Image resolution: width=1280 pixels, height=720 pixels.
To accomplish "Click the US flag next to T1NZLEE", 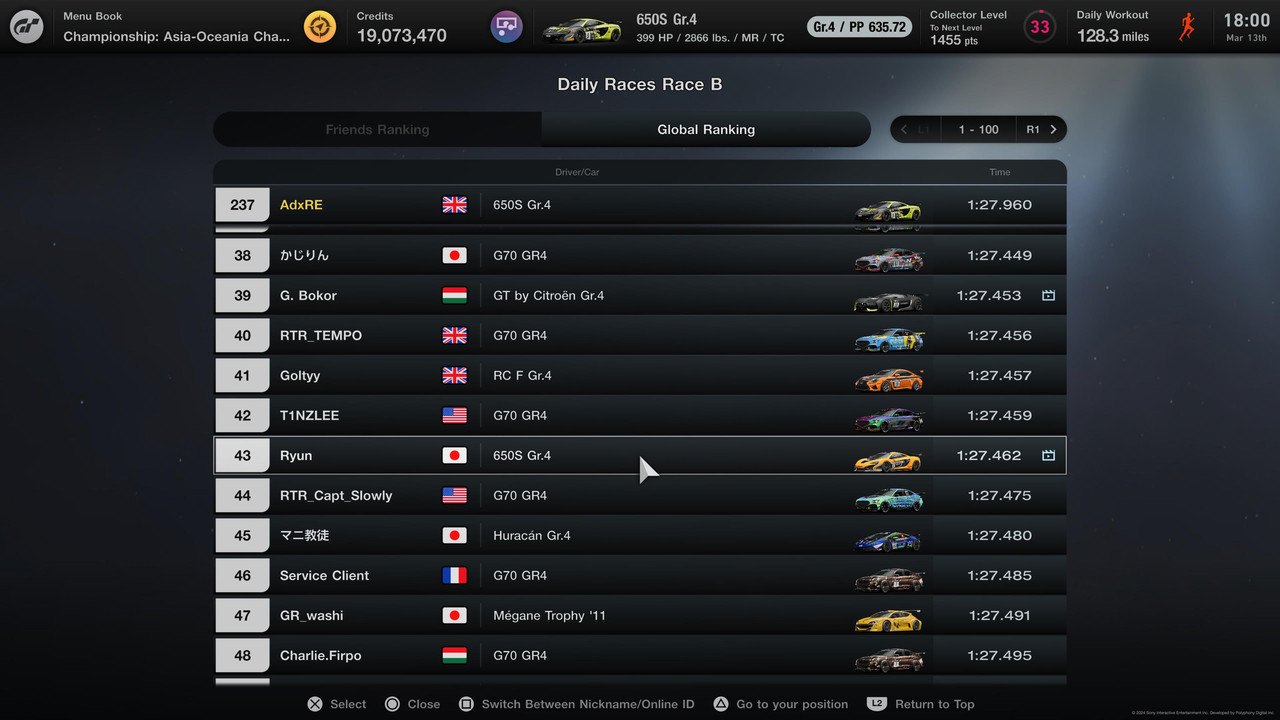I will [x=454, y=415].
